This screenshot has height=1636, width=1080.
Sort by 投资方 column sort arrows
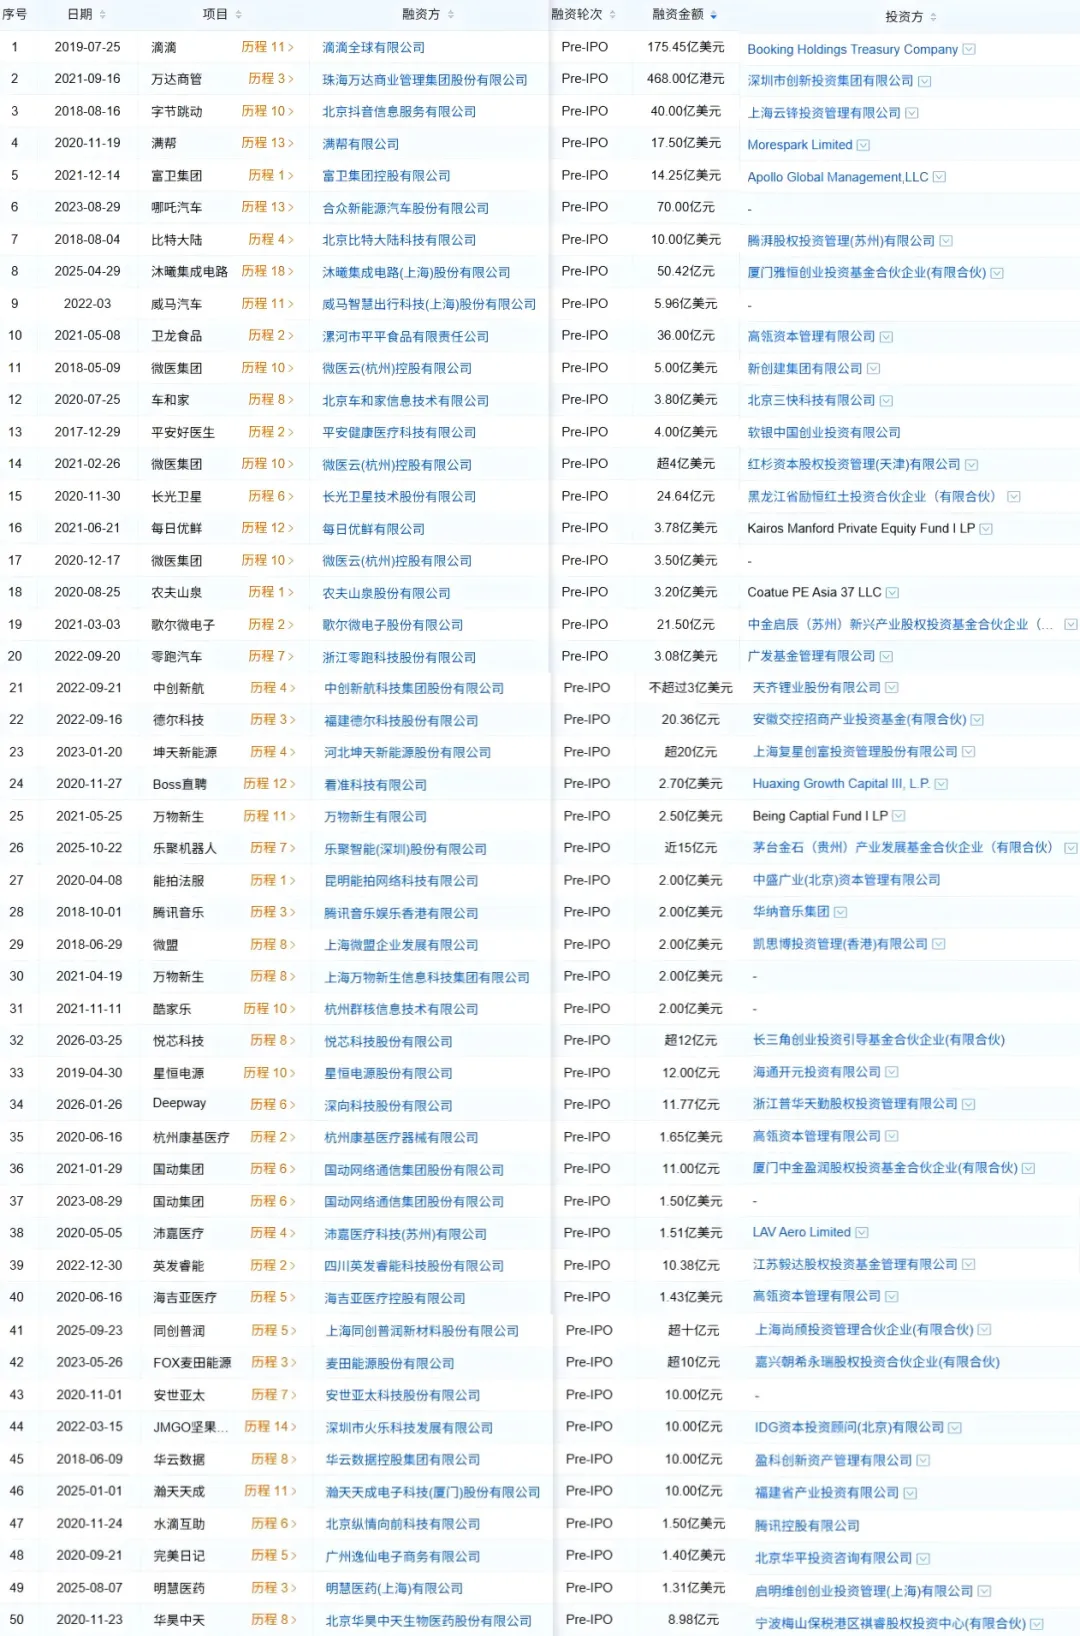click(x=933, y=17)
